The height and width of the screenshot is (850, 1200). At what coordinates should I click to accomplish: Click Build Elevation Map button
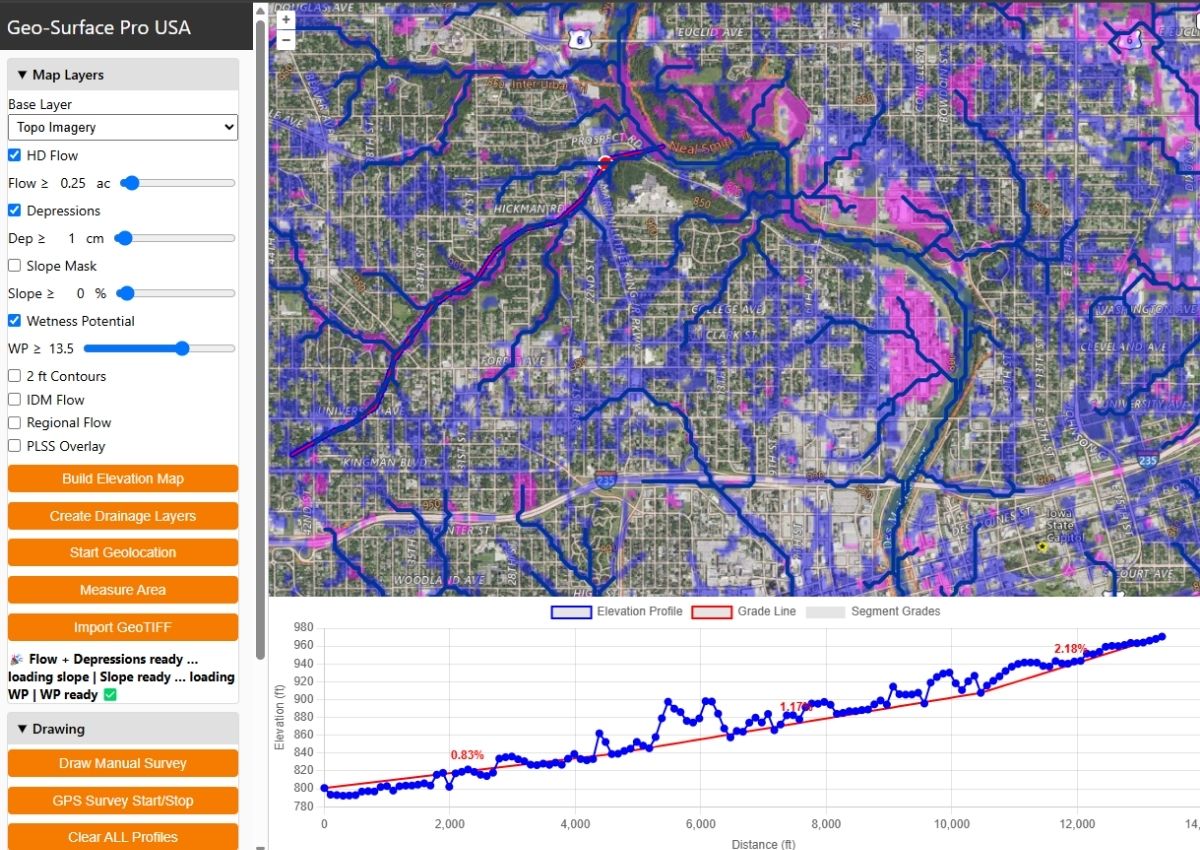(x=123, y=479)
